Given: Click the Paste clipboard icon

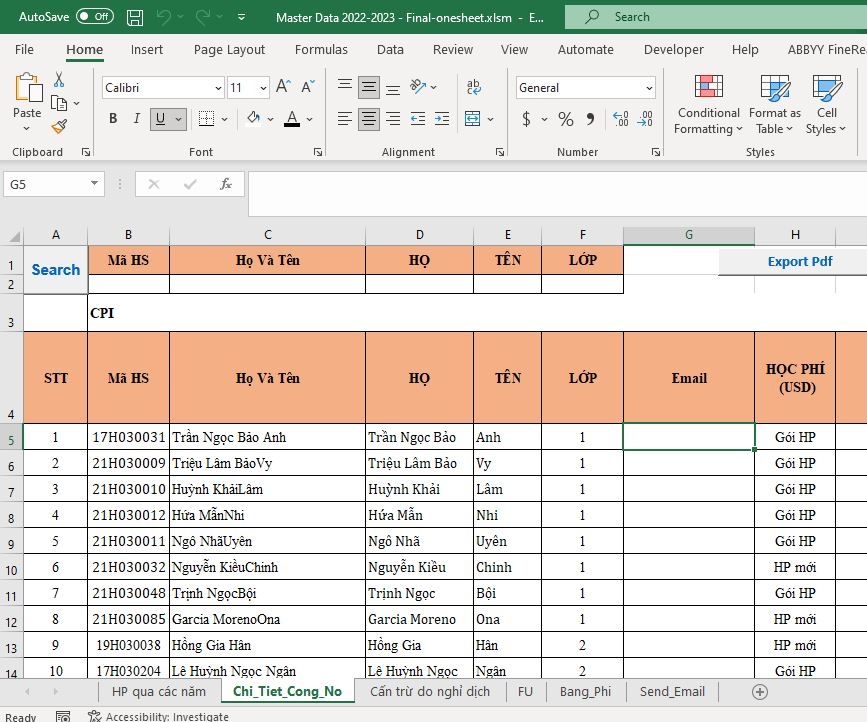Looking at the screenshot, I should 28,87.
